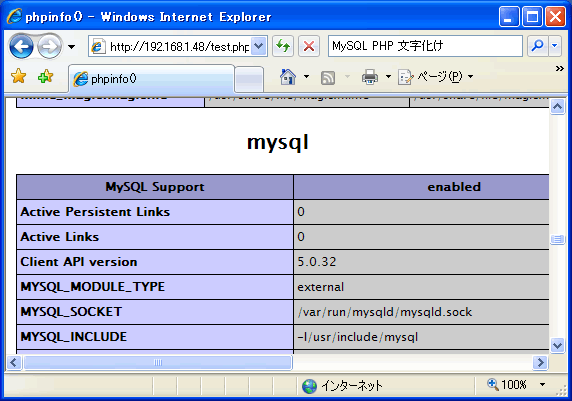Image resolution: width=572 pixels, height=401 pixels.
Task: Open the recent pages dropdown arrow
Action: (72, 47)
